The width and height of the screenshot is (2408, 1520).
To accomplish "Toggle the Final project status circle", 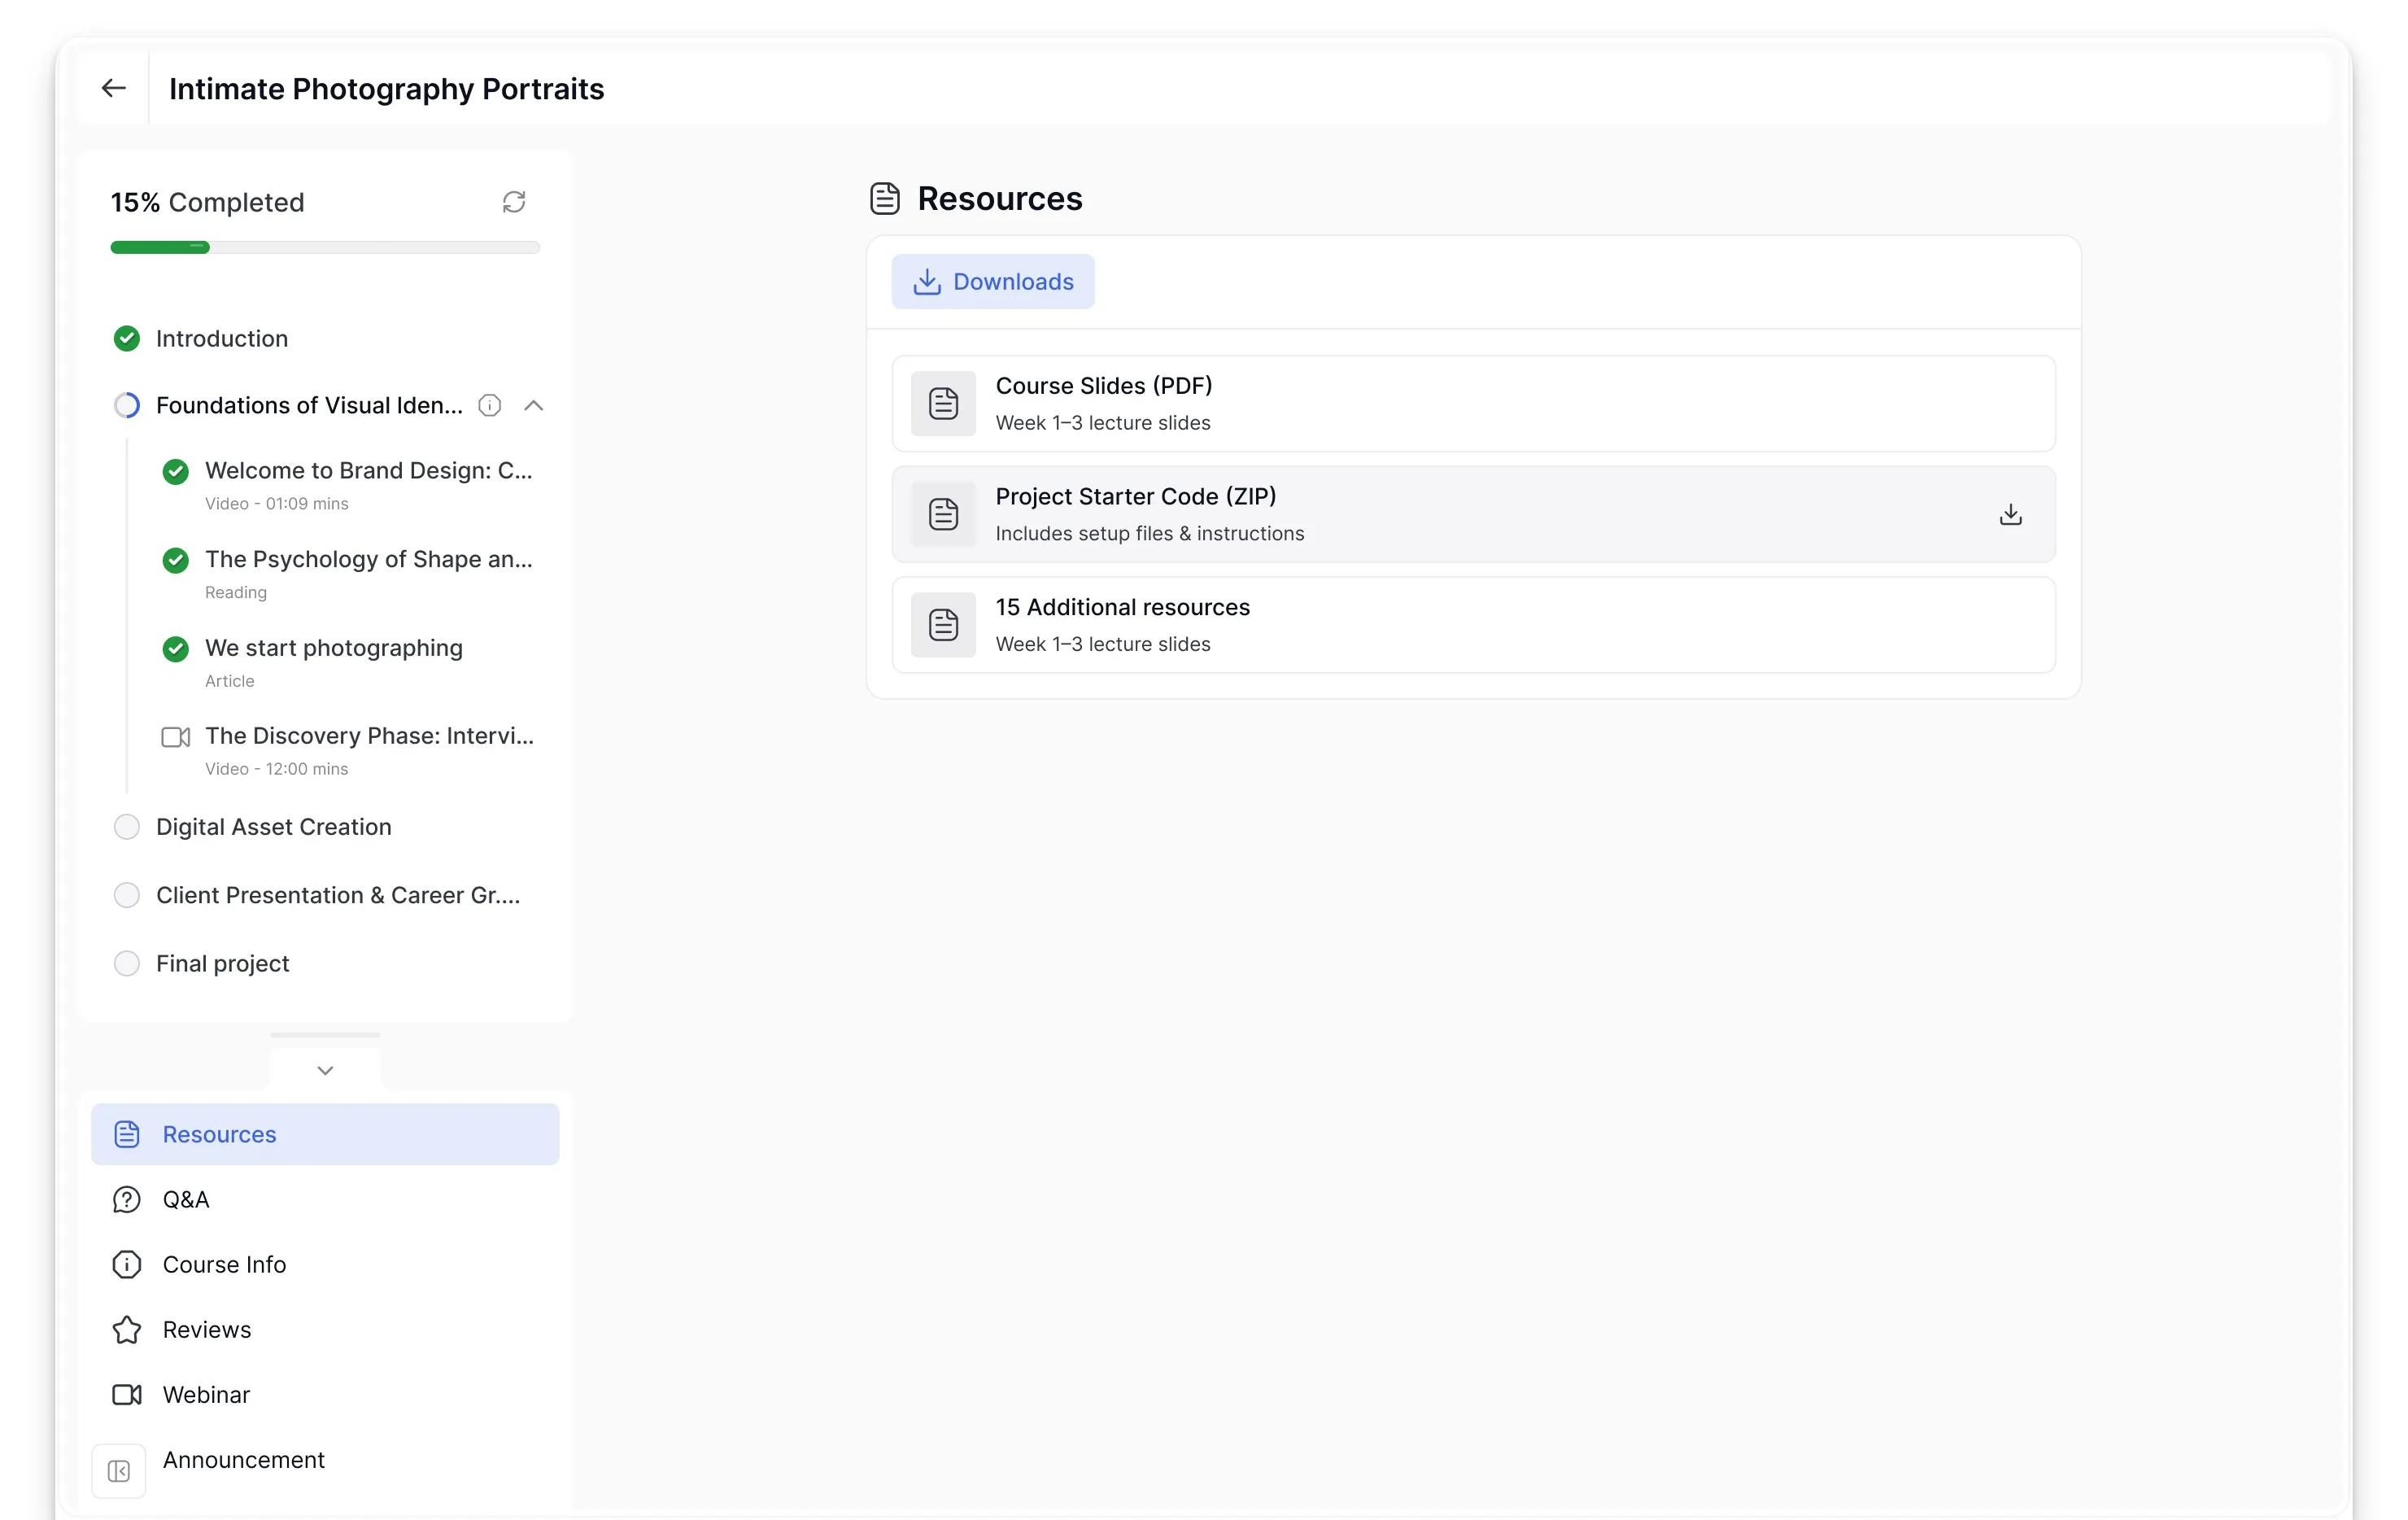I will pyautogui.click(x=127, y=963).
